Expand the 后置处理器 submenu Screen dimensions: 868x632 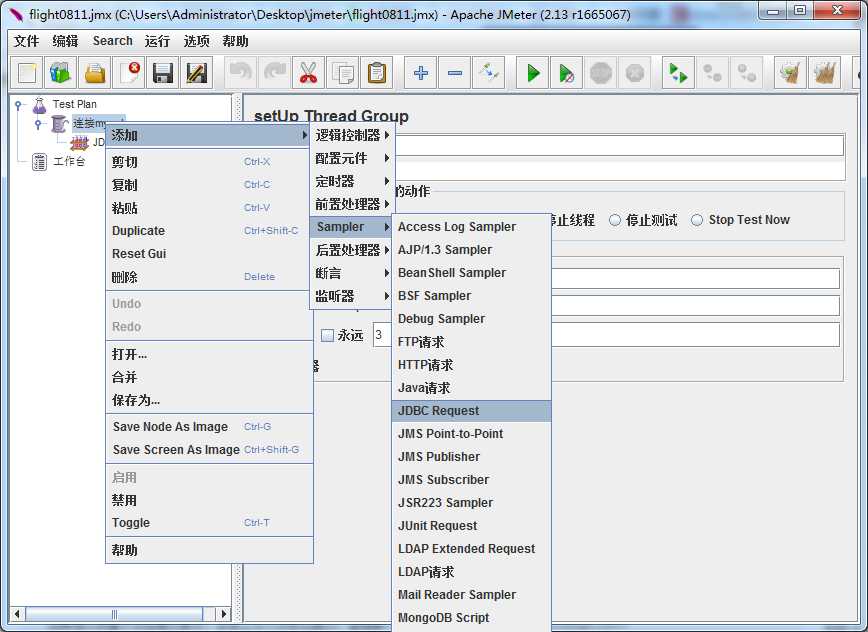coord(352,250)
